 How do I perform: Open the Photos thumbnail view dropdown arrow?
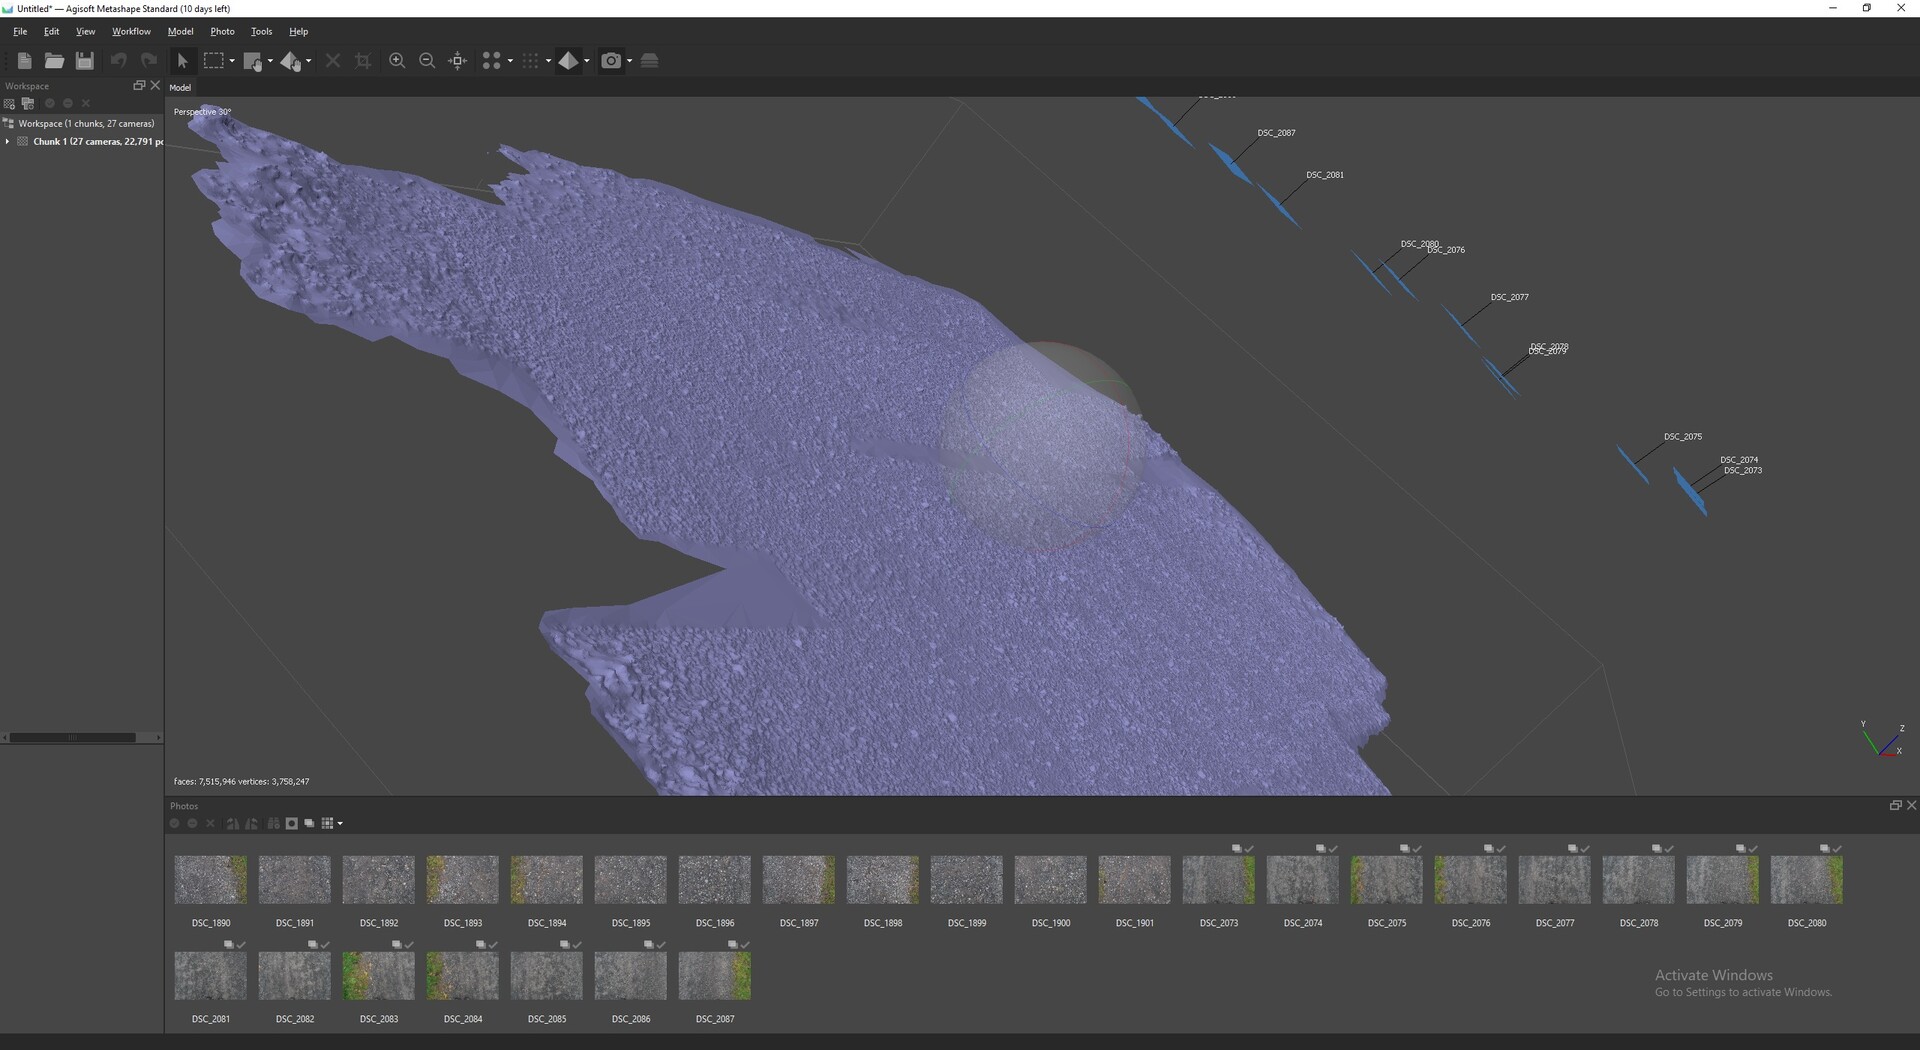[x=341, y=824]
